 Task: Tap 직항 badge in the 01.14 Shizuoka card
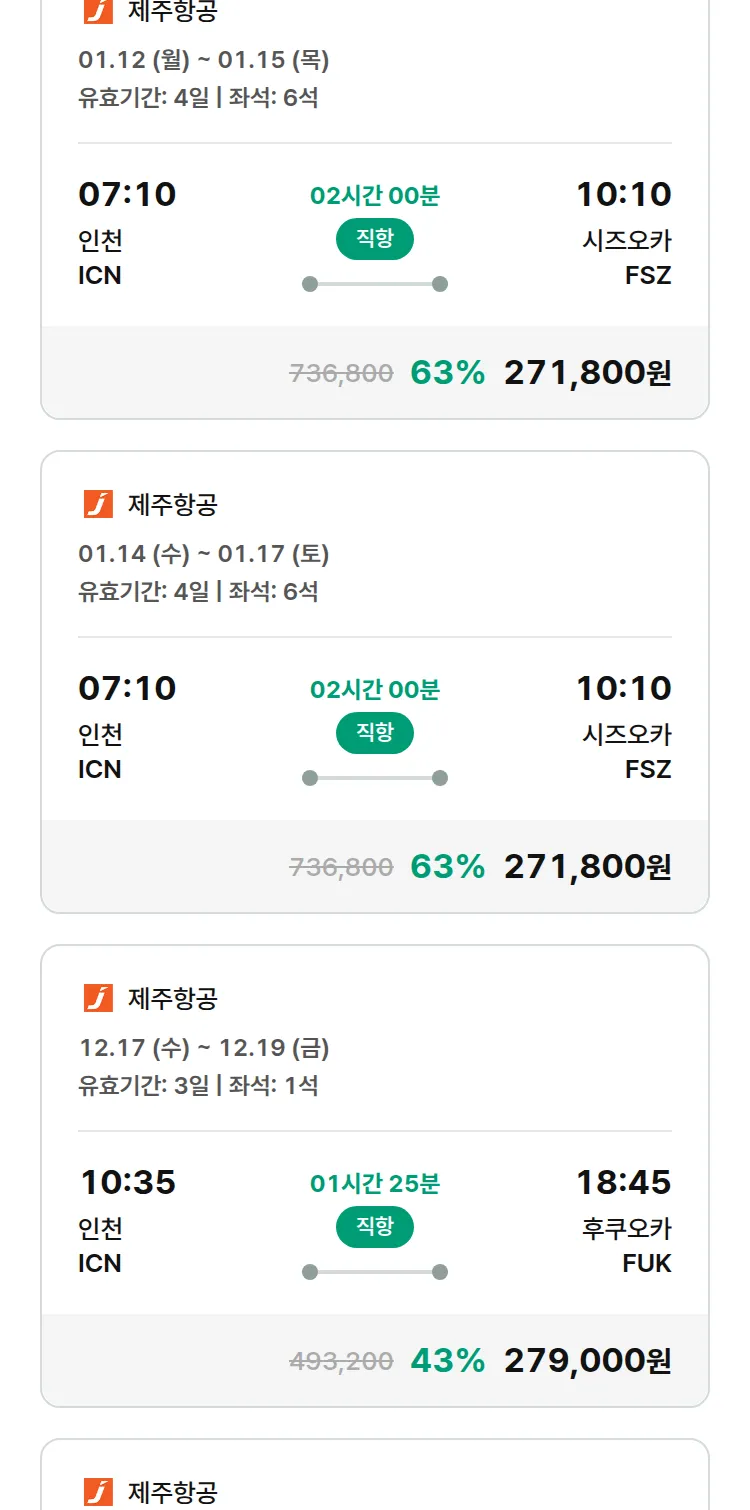pyautogui.click(x=374, y=733)
